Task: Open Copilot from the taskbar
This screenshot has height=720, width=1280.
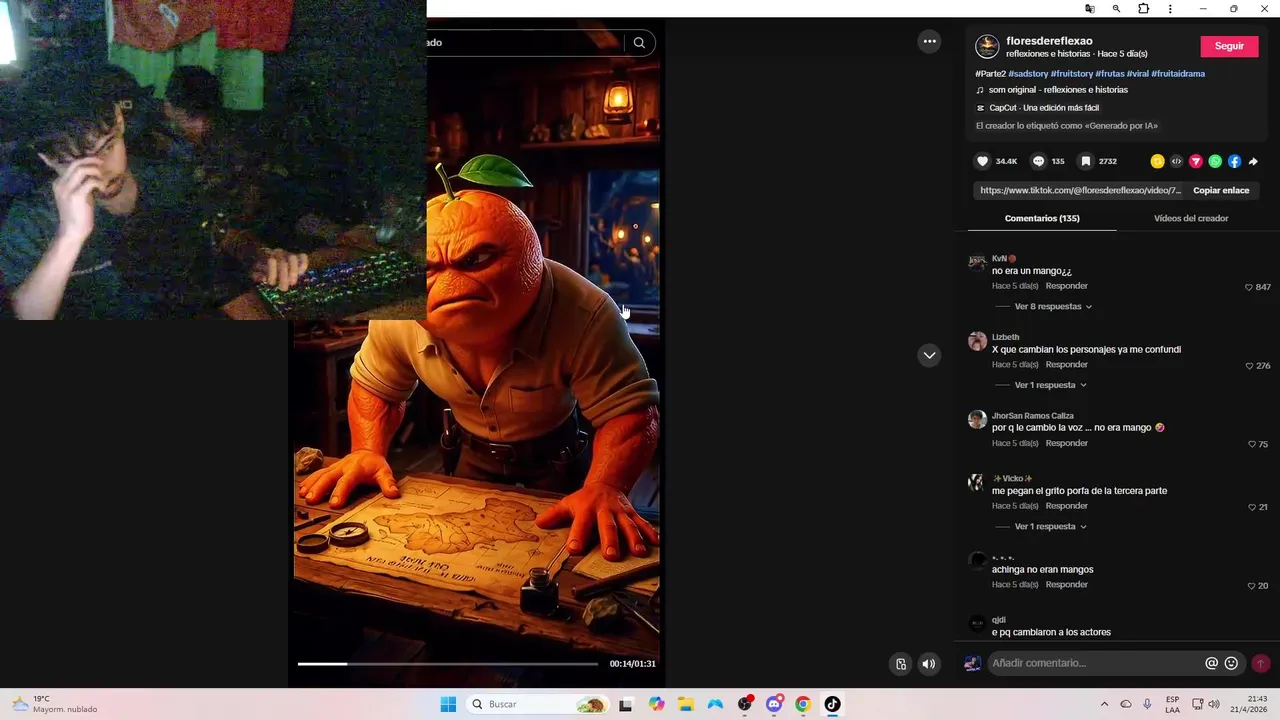Action: click(x=656, y=704)
